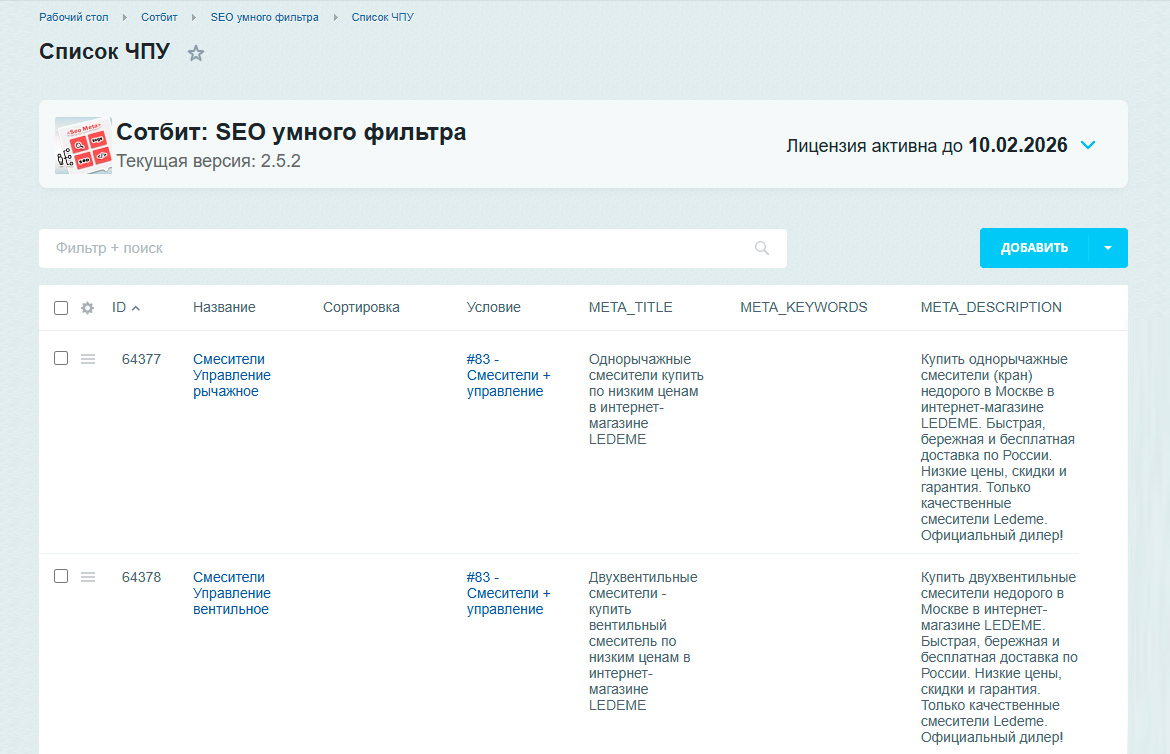Click the Добавить button
Viewport: 1170px width, 754px height.
pos(1034,248)
